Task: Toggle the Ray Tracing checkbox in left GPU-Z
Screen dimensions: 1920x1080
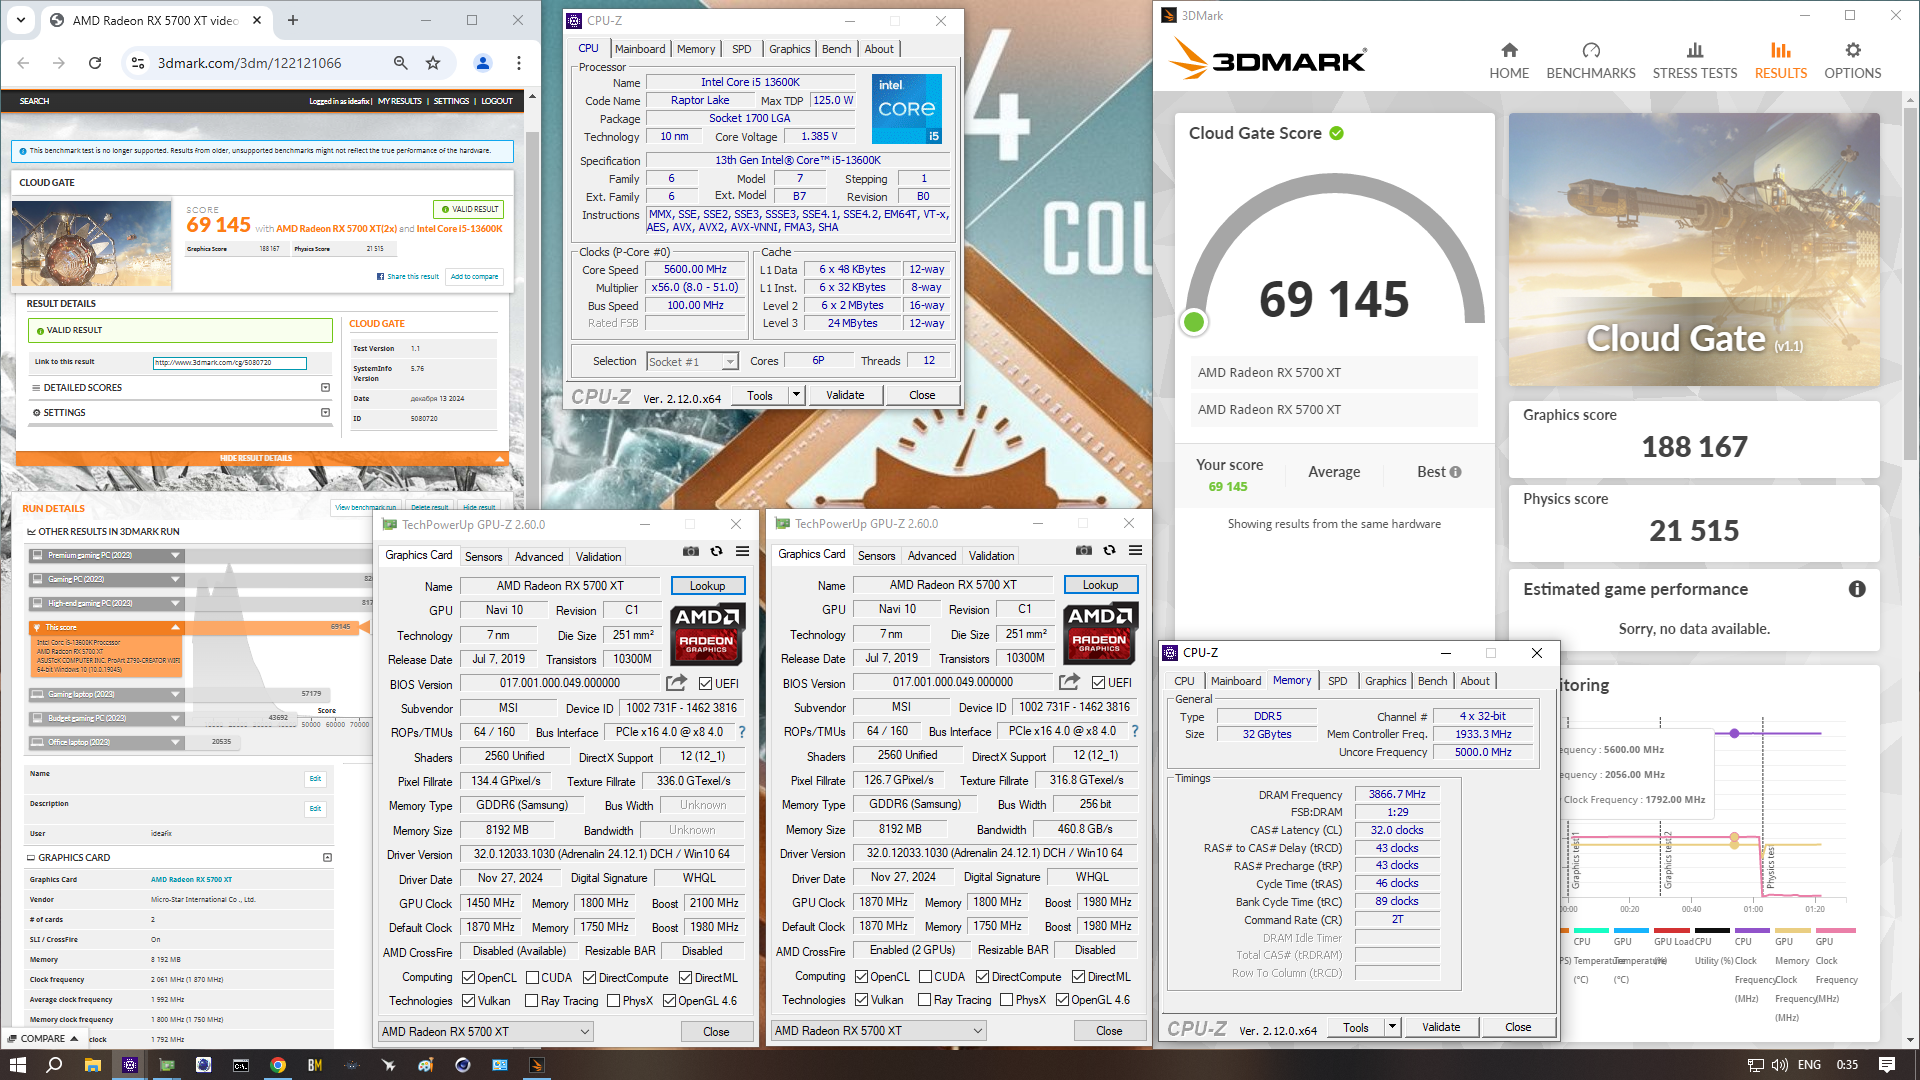Action: (532, 1001)
